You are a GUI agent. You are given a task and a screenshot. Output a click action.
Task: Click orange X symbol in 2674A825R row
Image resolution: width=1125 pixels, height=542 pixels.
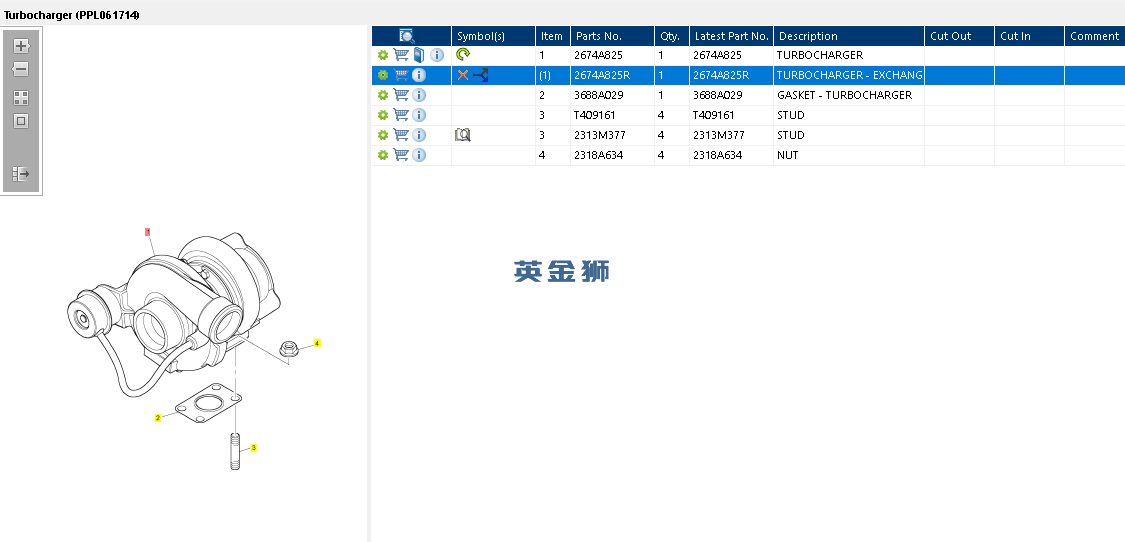tap(463, 75)
